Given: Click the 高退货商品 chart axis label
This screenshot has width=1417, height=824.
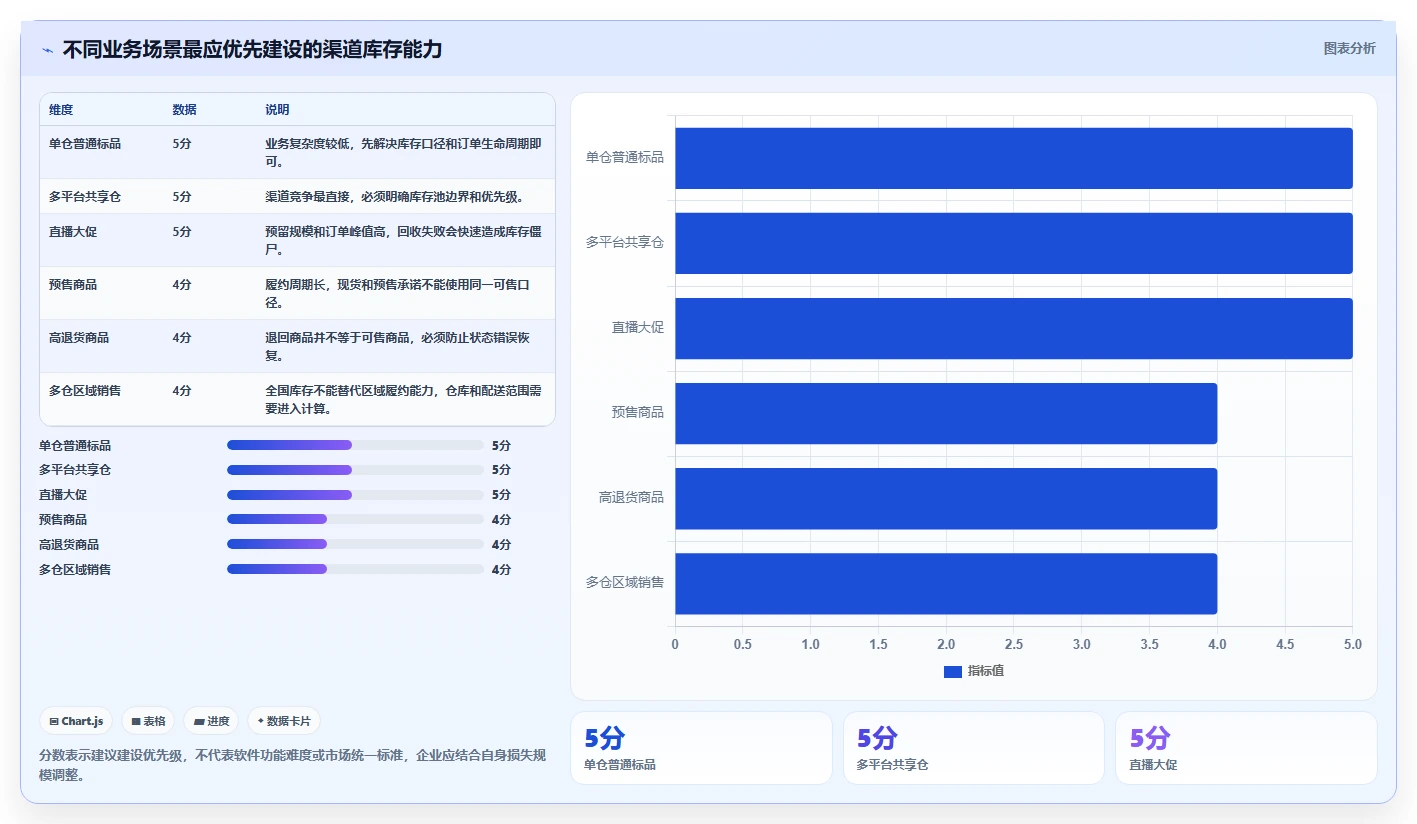Looking at the screenshot, I should click(x=632, y=498).
